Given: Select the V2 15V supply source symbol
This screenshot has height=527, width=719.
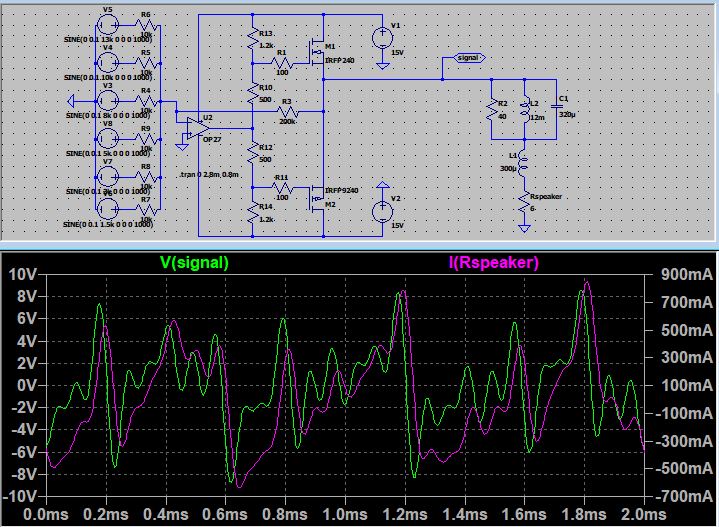Looking at the screenshot, I should coord(382,212).
